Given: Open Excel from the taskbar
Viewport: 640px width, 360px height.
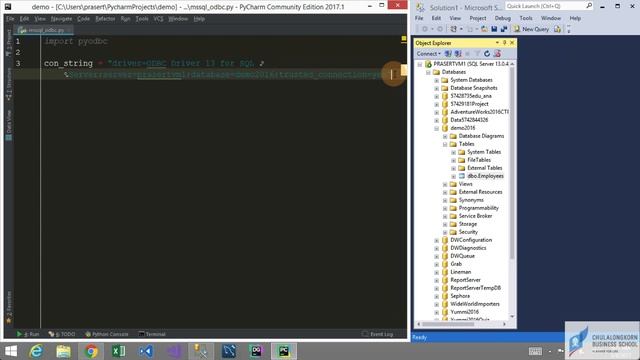Looking at the screenshot, I should click(118, 351).
